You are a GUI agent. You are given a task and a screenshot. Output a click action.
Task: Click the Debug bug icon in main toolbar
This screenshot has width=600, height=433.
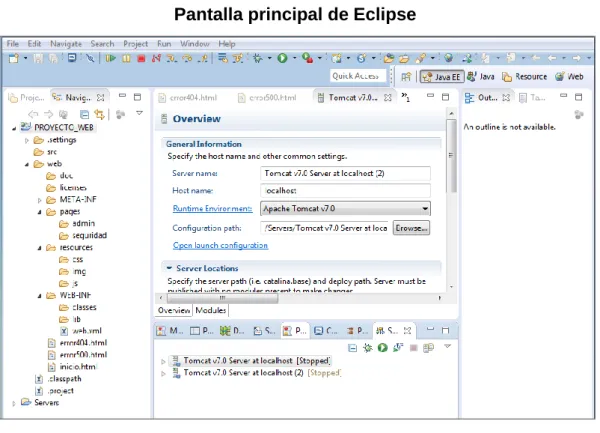click(x=258, y=58)
